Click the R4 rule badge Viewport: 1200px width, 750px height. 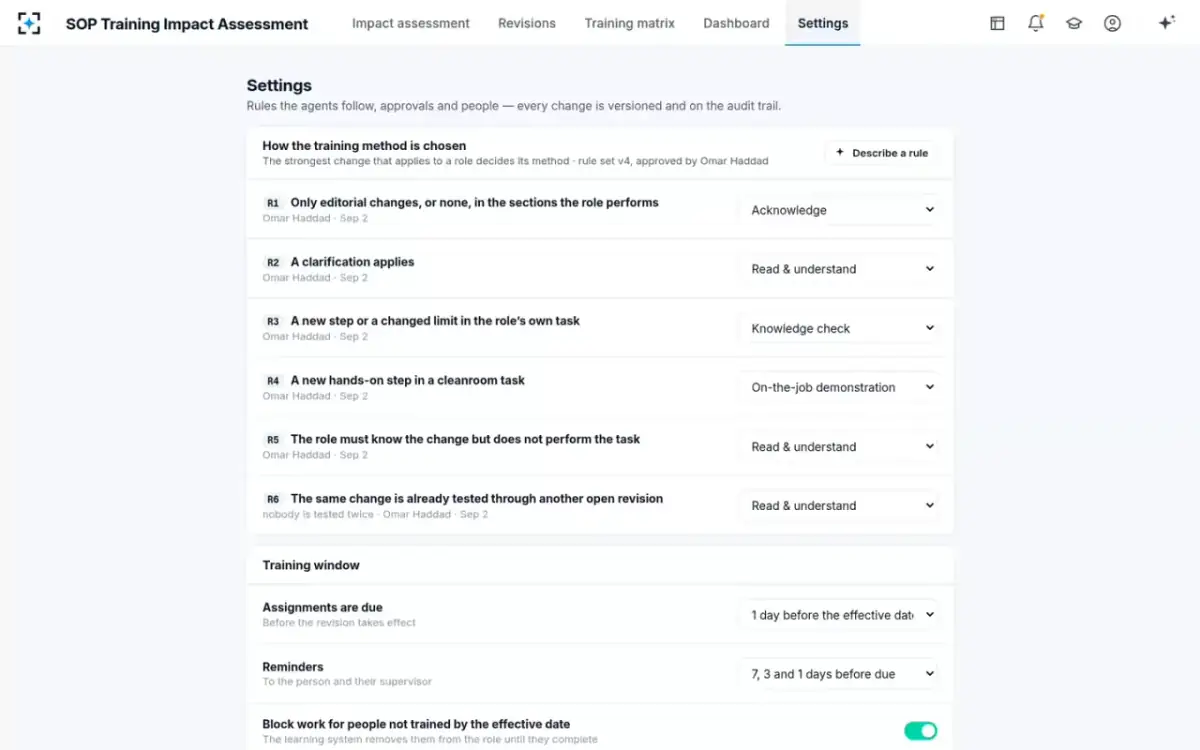(x=273, y=381)
